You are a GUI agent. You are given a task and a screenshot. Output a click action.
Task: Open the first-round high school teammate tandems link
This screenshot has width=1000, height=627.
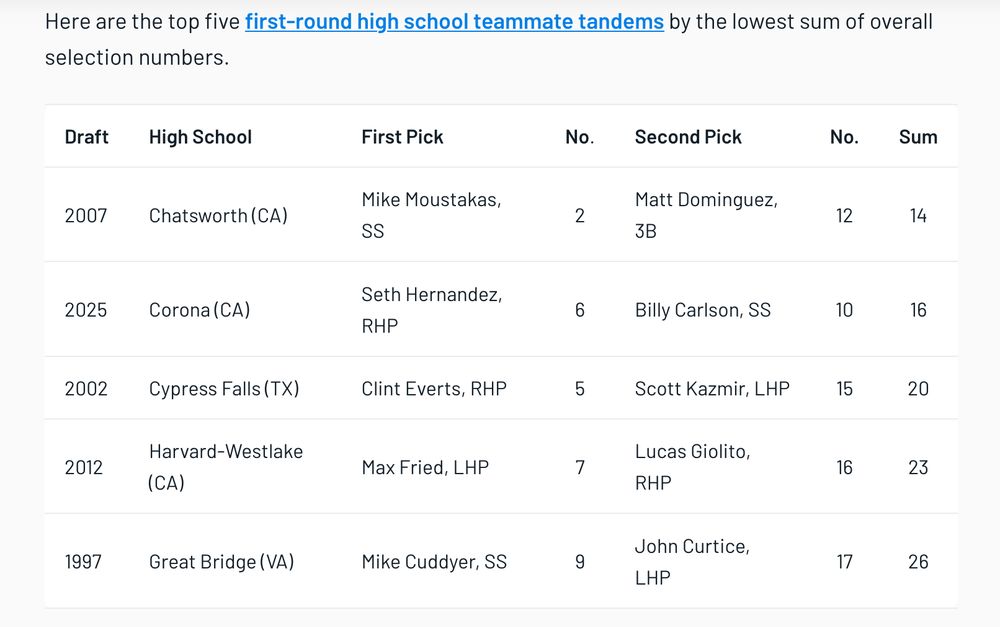click(x=454, y=21)
